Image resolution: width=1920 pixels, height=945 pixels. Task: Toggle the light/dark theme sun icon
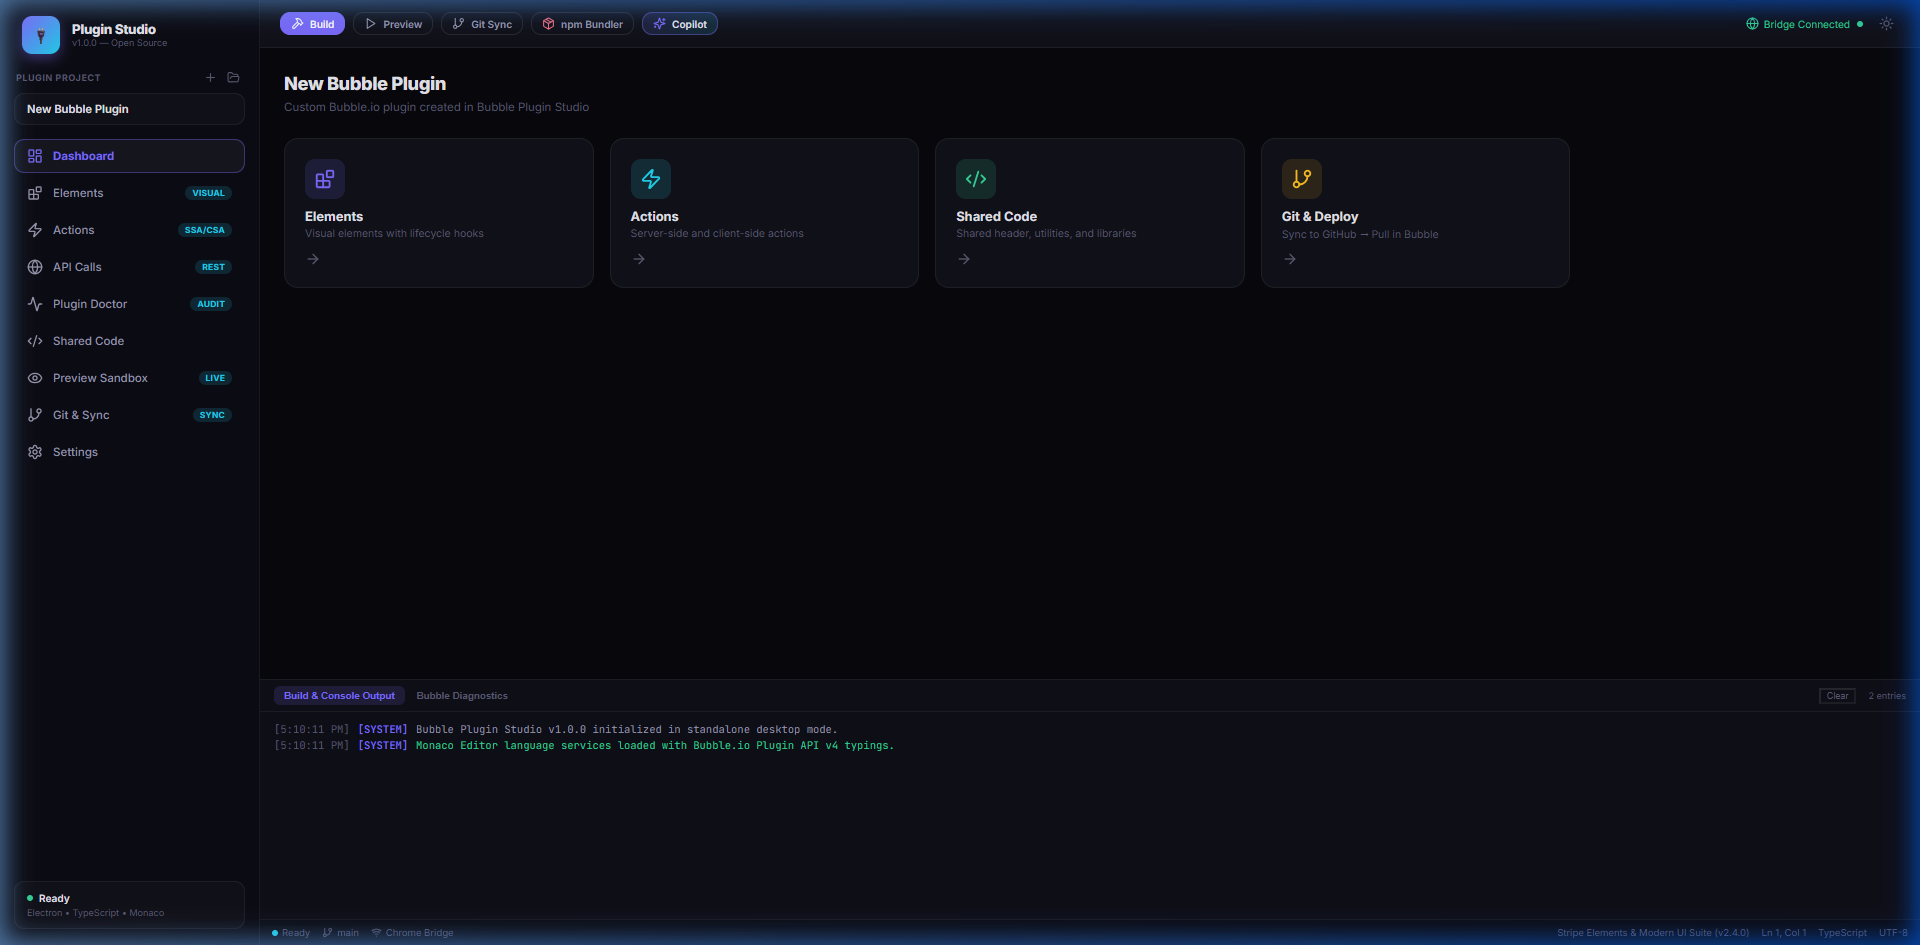click(1886, 24)
